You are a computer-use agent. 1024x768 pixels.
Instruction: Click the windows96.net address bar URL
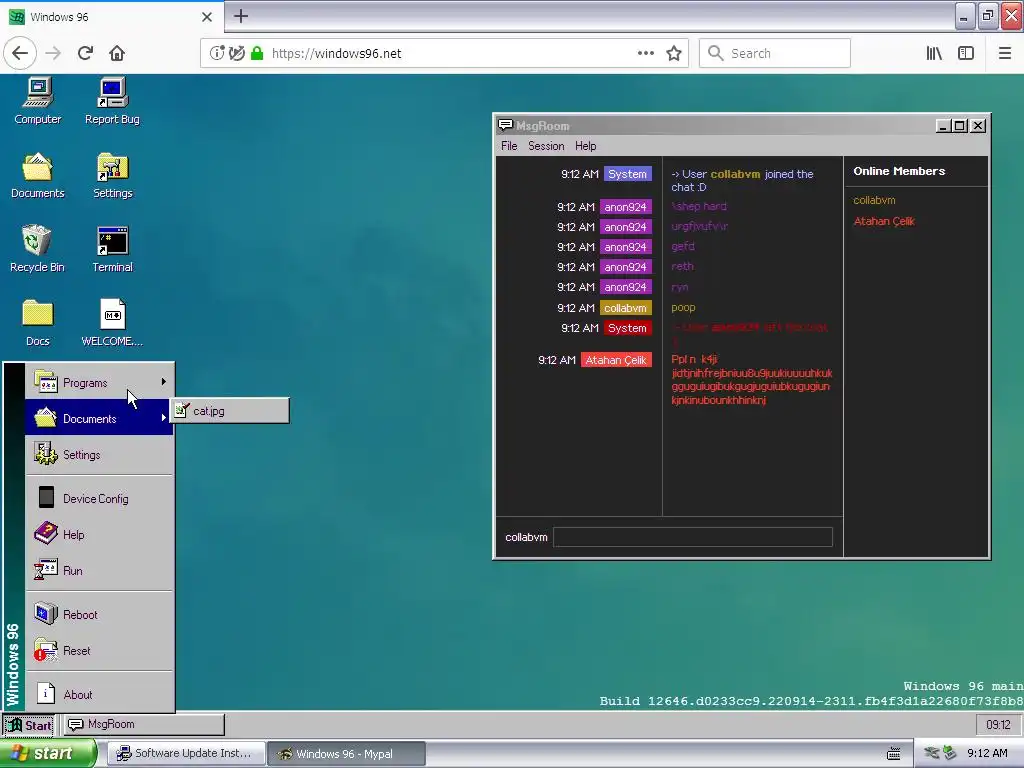(x=336, y=54)
